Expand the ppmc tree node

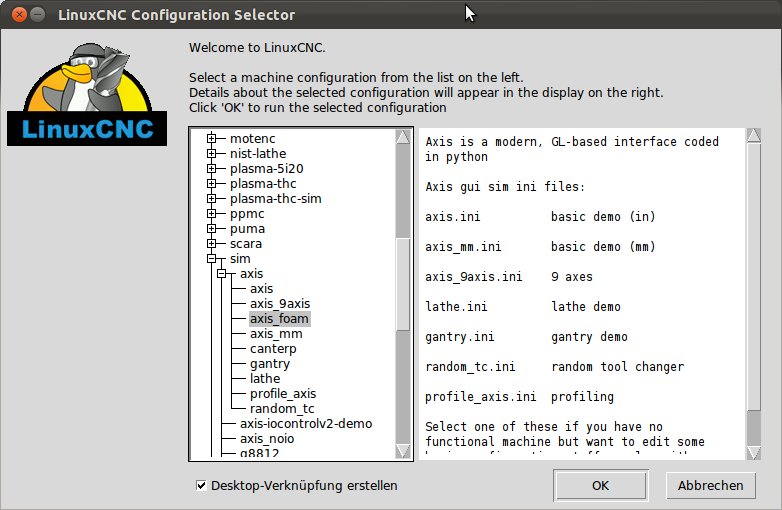(211, 213)
